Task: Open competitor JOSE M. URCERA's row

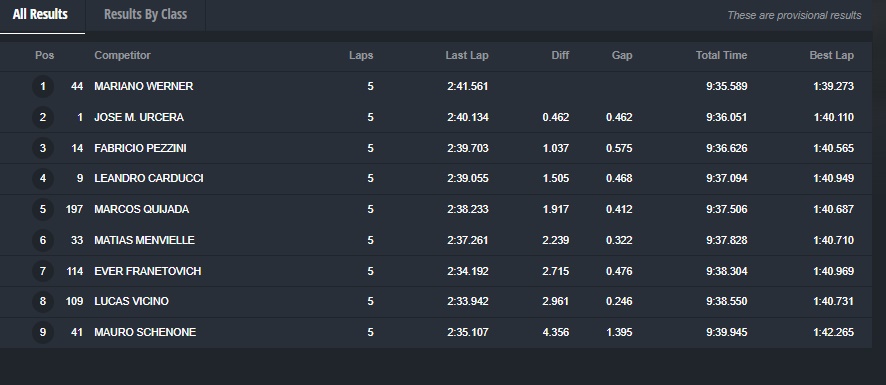Action: [436, 118]
